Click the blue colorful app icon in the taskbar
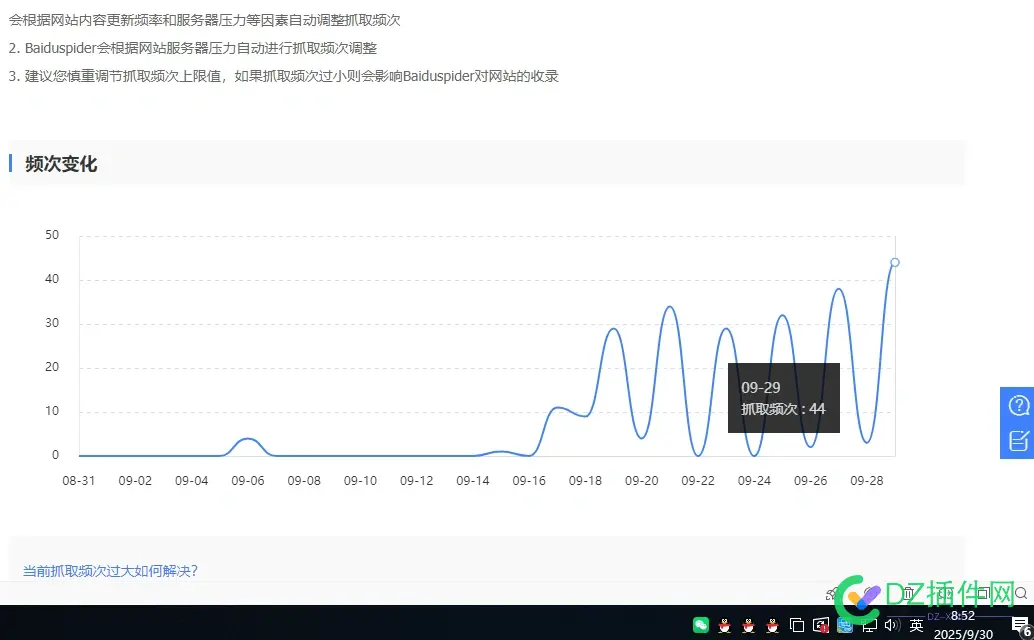Image resolution: width=1034 pixels, height=640 pixels. 844,626
